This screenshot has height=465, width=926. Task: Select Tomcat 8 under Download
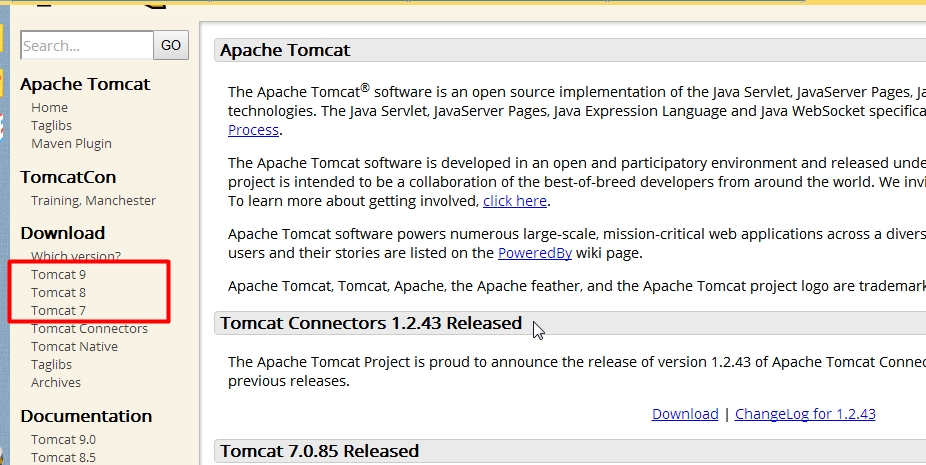[58, 293]
